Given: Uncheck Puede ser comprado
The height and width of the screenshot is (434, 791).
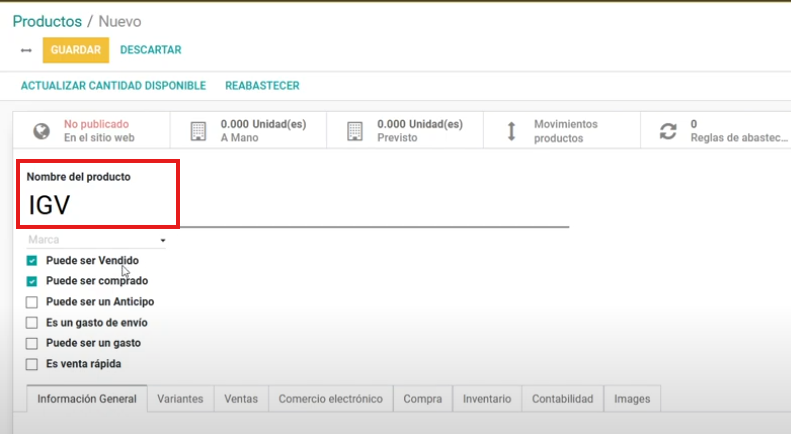Looking at the screenshot, I should (x=32, y=281).
